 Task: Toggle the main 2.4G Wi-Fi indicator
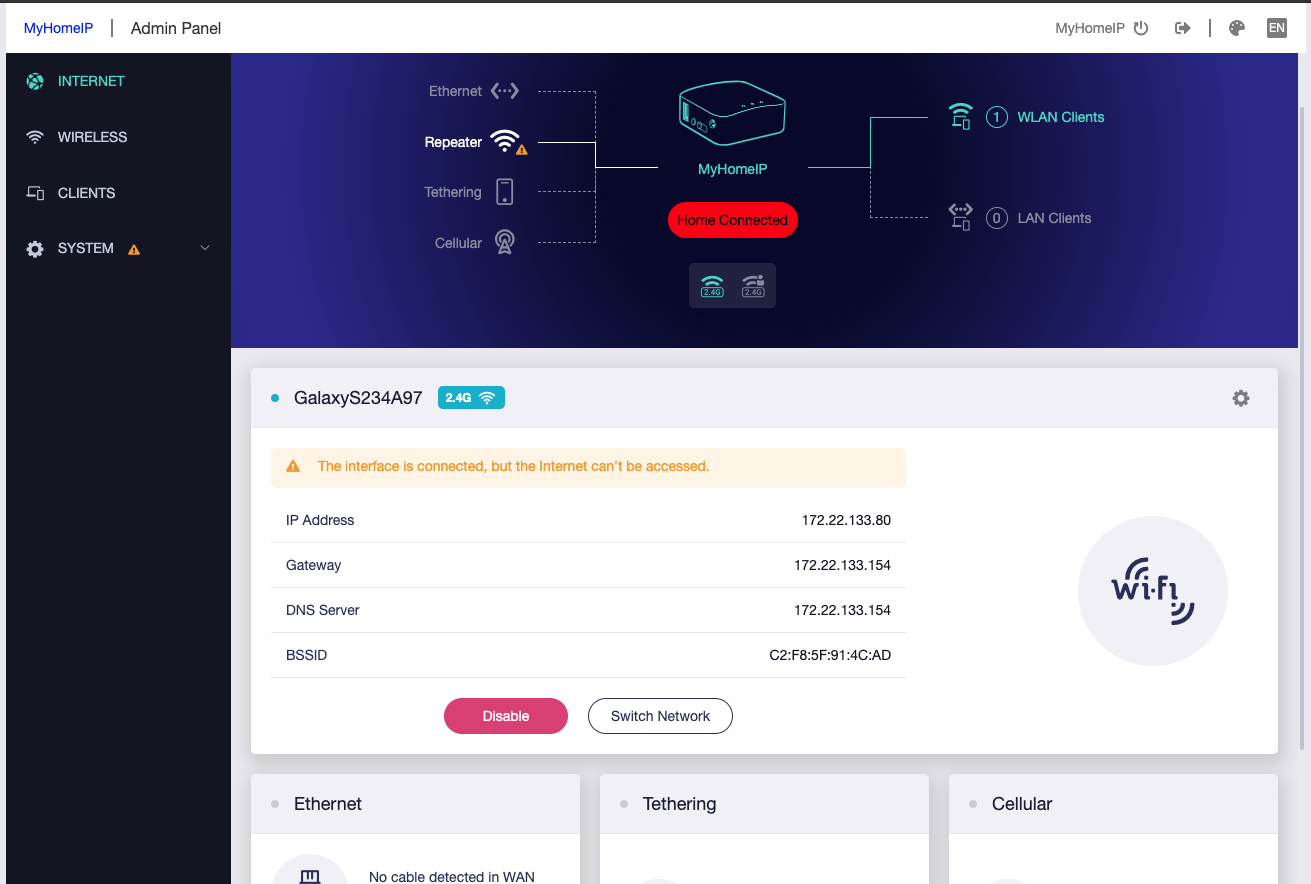[x=712, y=286]
